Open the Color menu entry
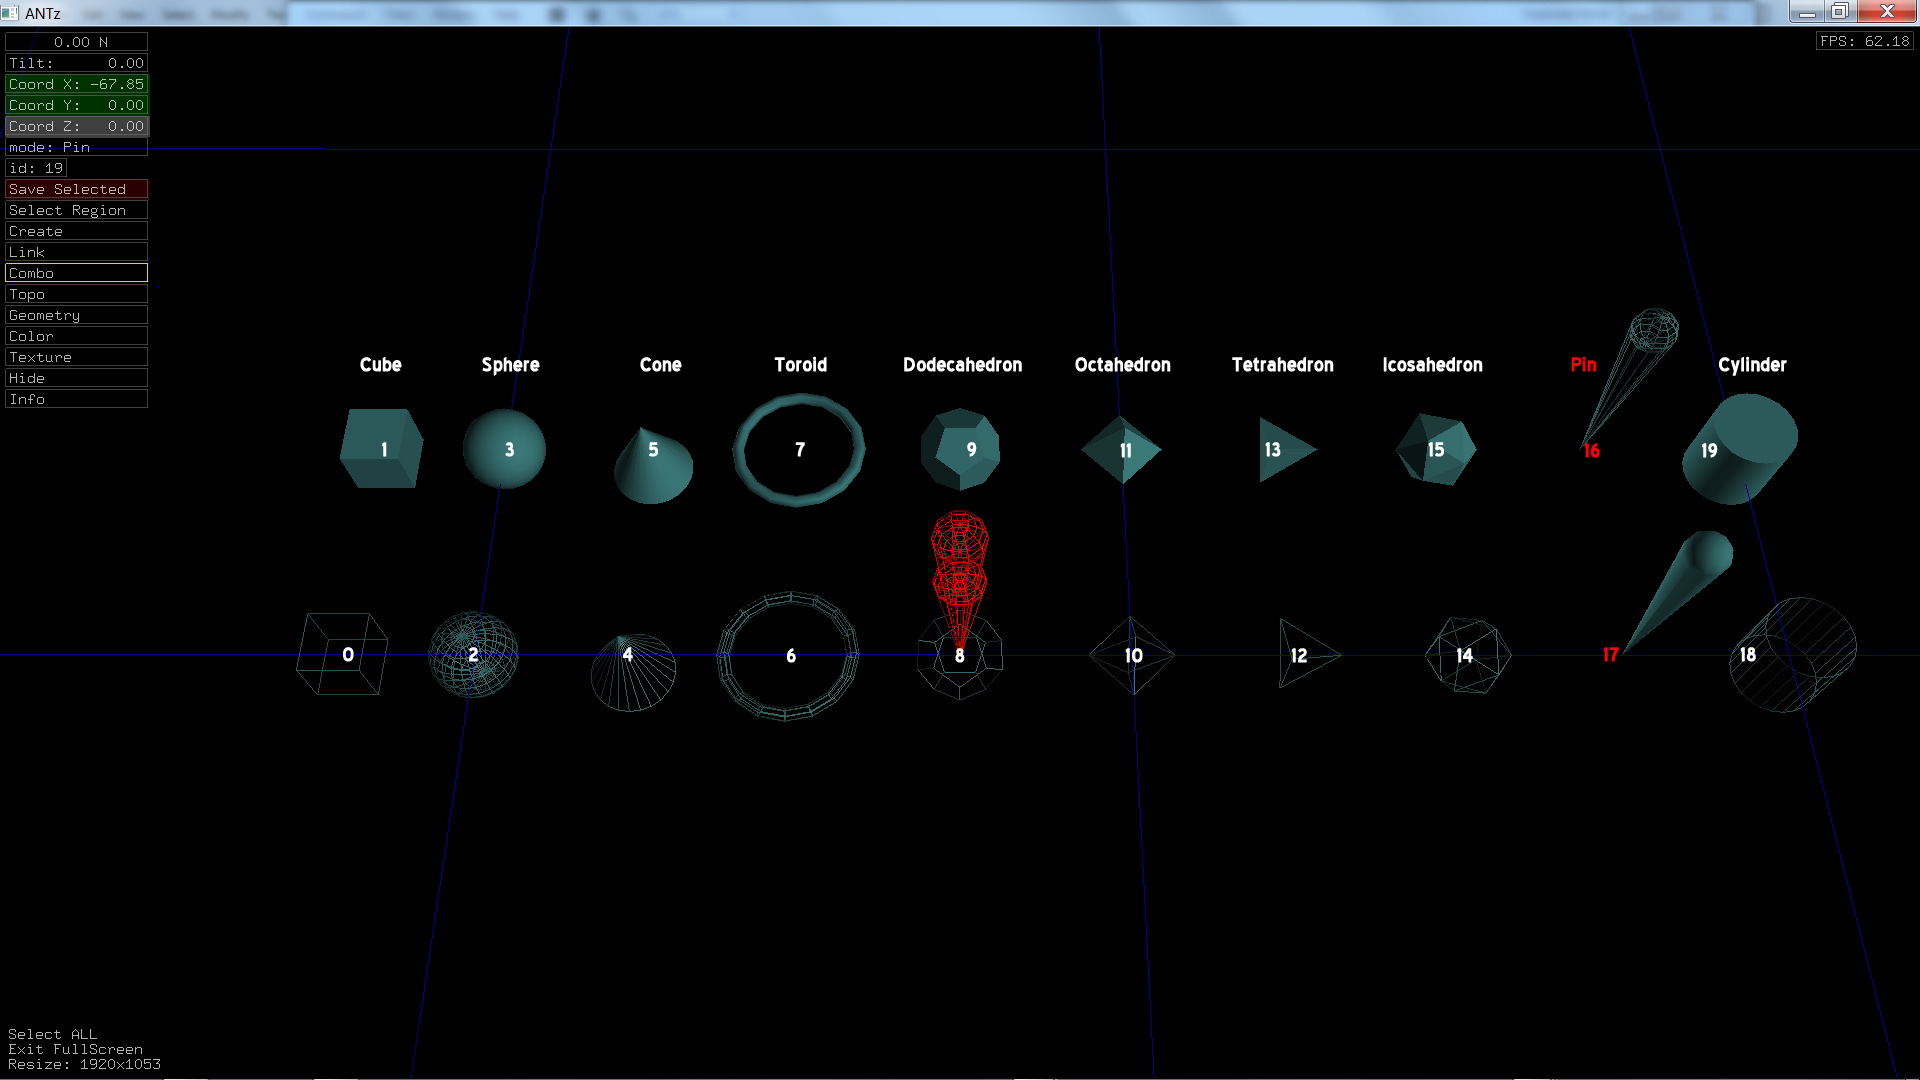Viewport: 1920px width, 1080px height. point(76,336)
